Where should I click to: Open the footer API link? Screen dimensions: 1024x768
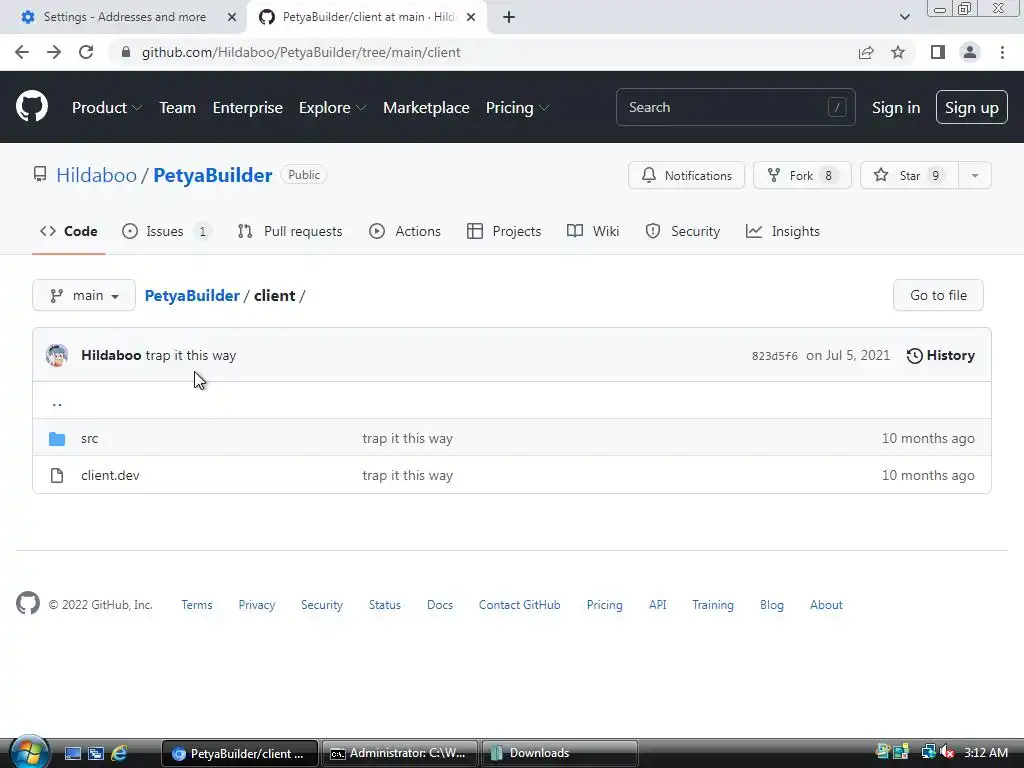tap(658, 605)
